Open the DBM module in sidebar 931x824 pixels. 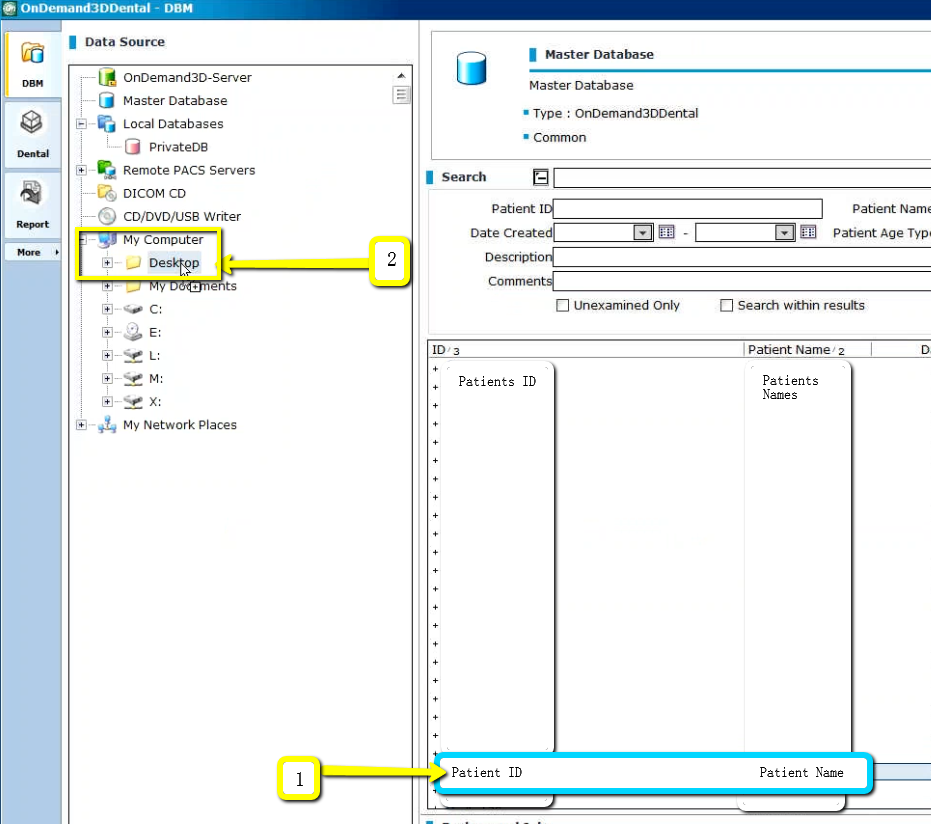point(32,64)
